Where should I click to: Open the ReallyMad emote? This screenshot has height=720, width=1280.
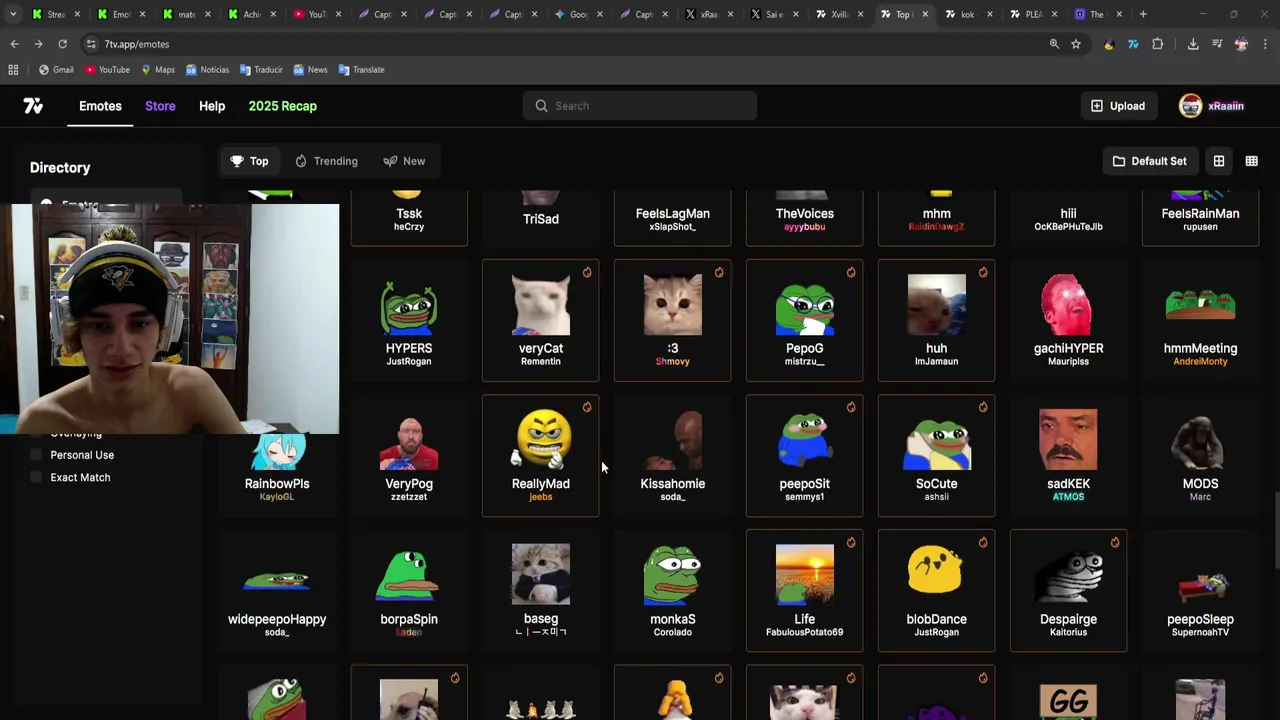[x=541, y=456]
